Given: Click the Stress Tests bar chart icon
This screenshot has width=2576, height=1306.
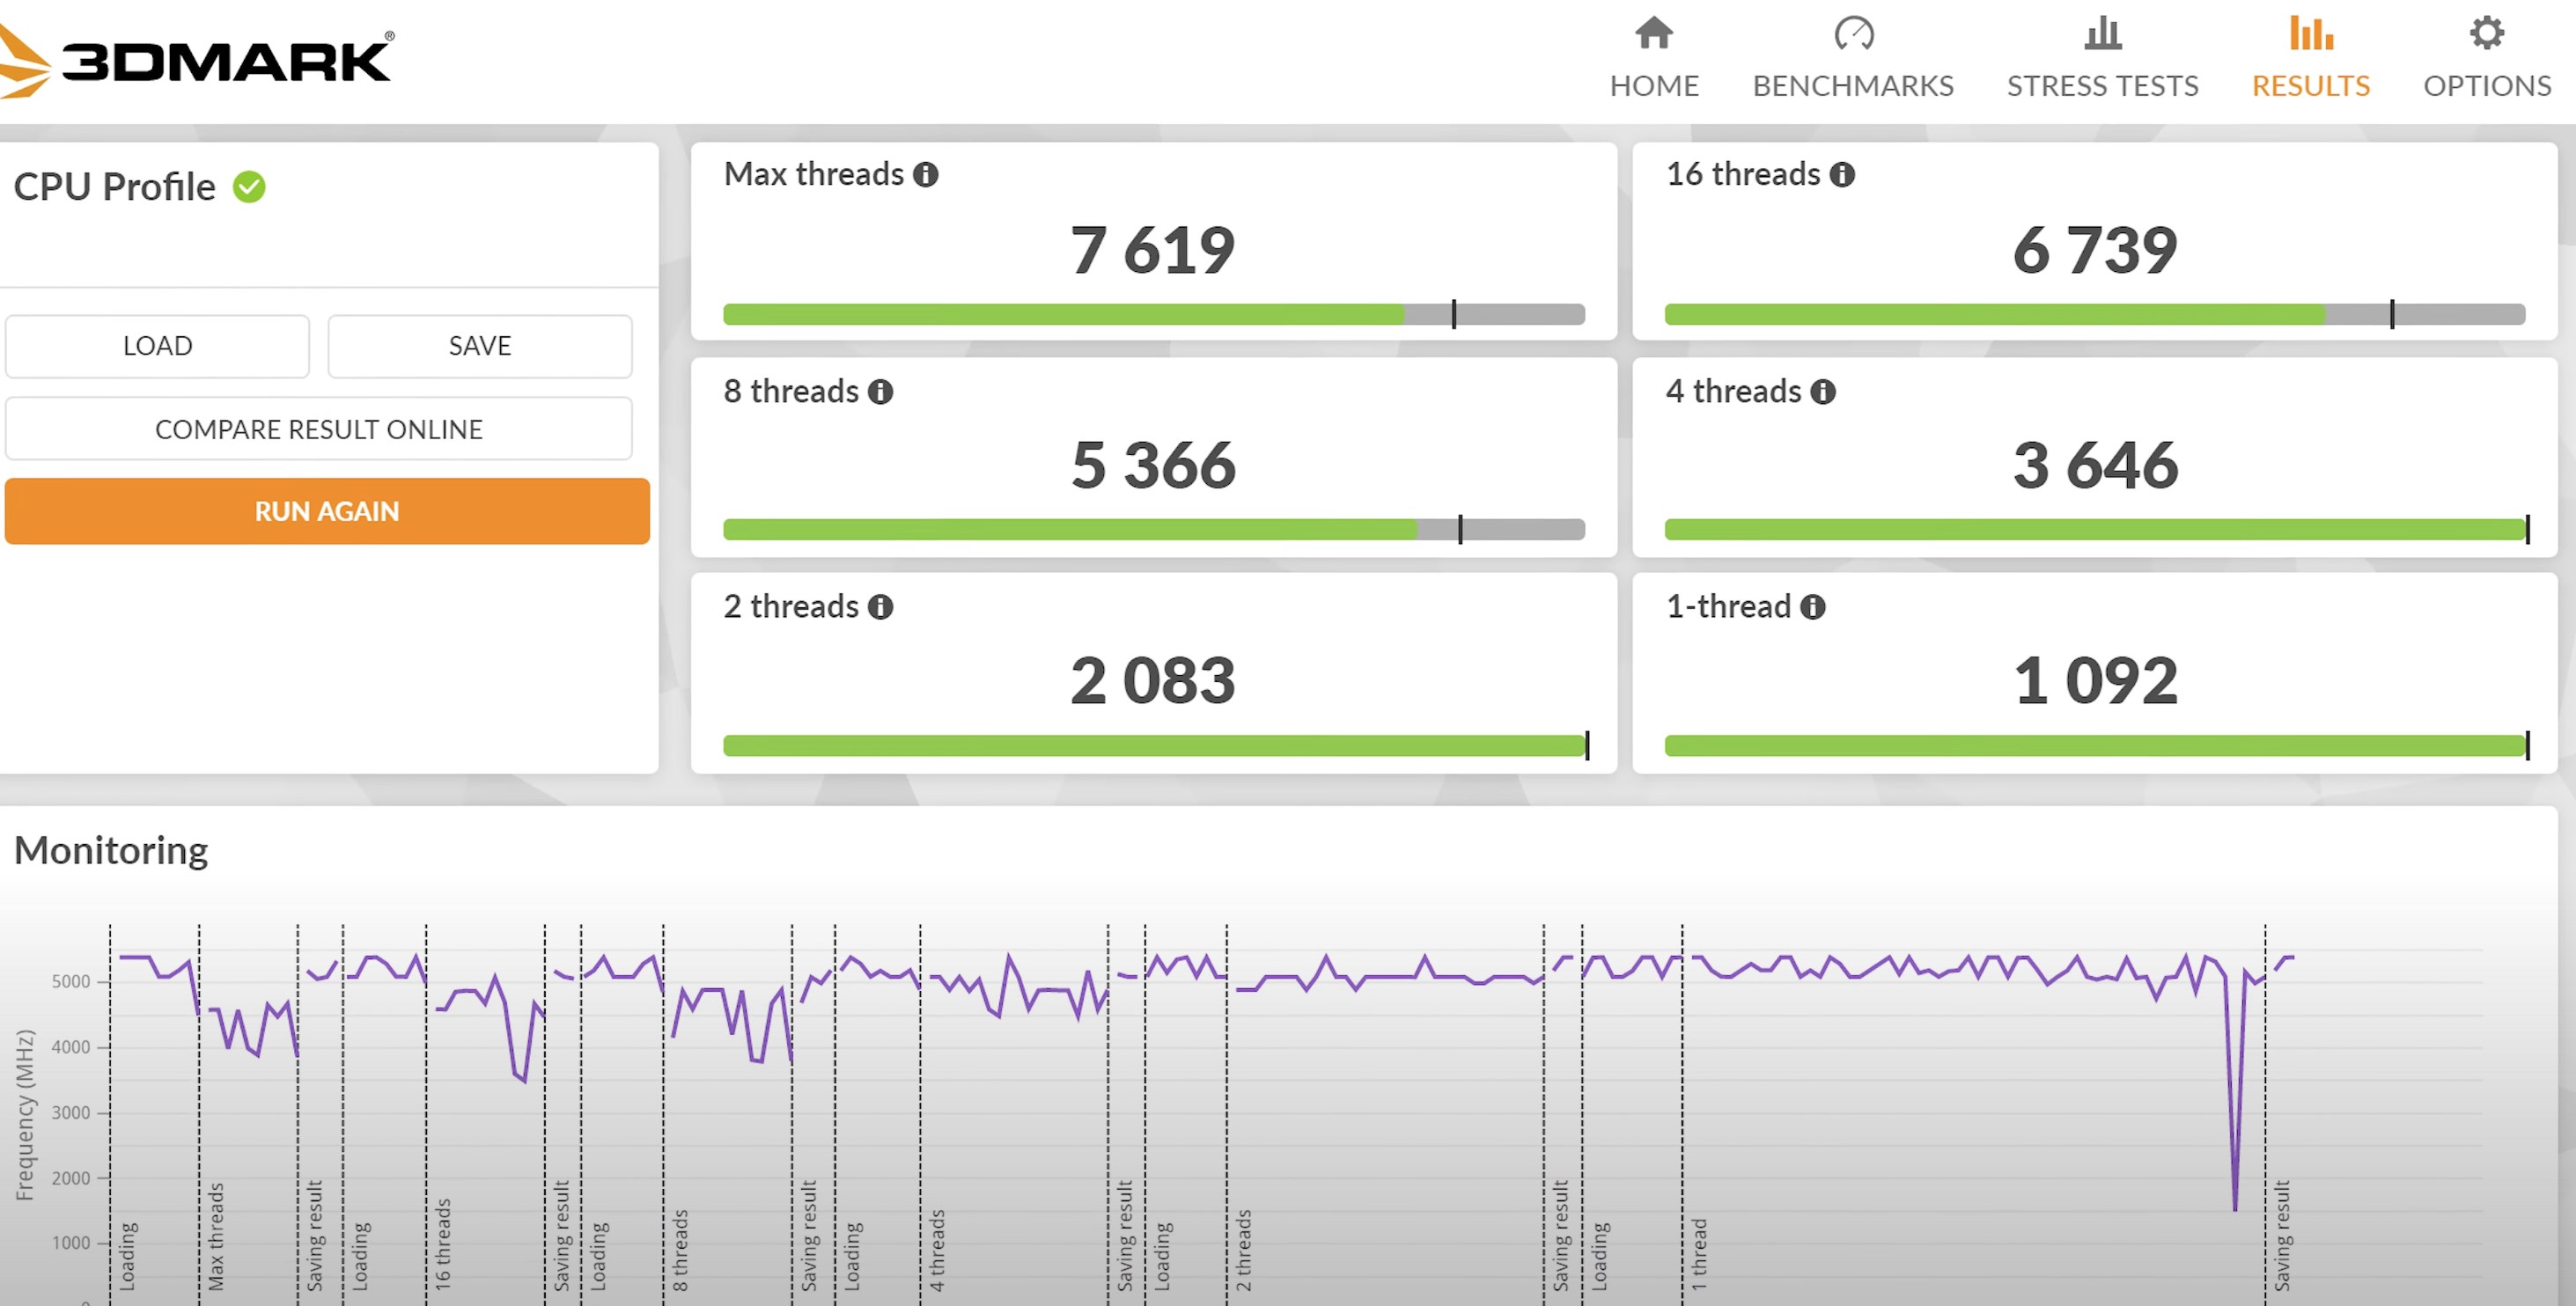Looking at the screenshot, I should click(2102, 33).
